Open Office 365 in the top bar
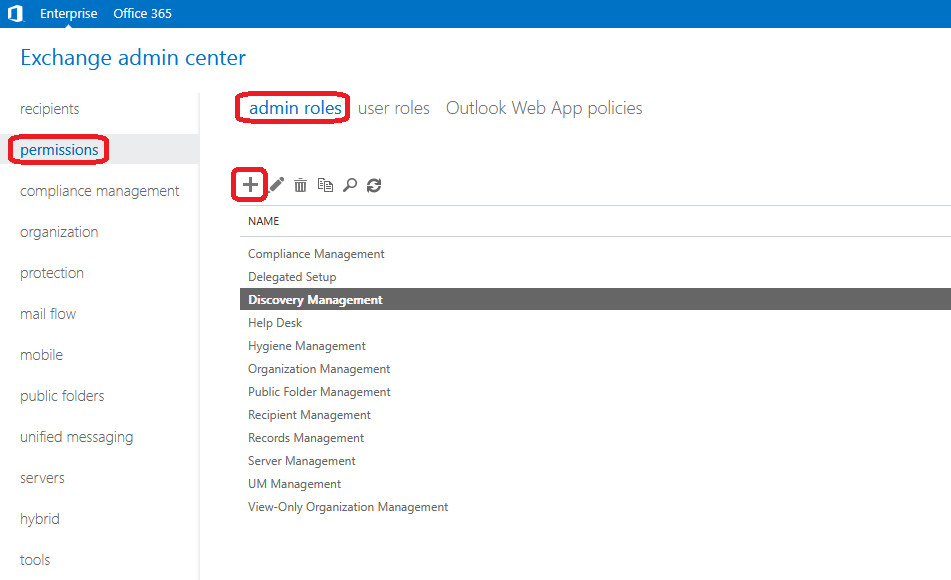 (142, 14)
